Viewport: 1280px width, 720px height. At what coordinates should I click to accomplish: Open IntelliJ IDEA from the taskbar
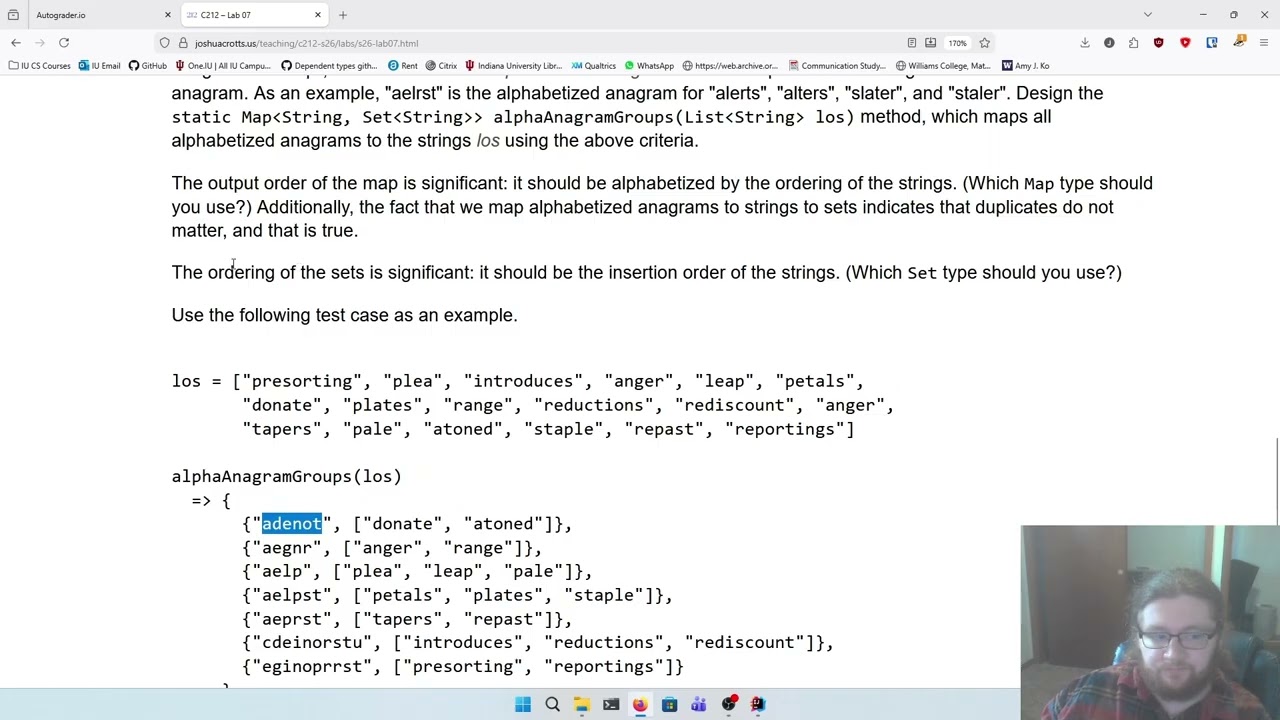(758, 705)
